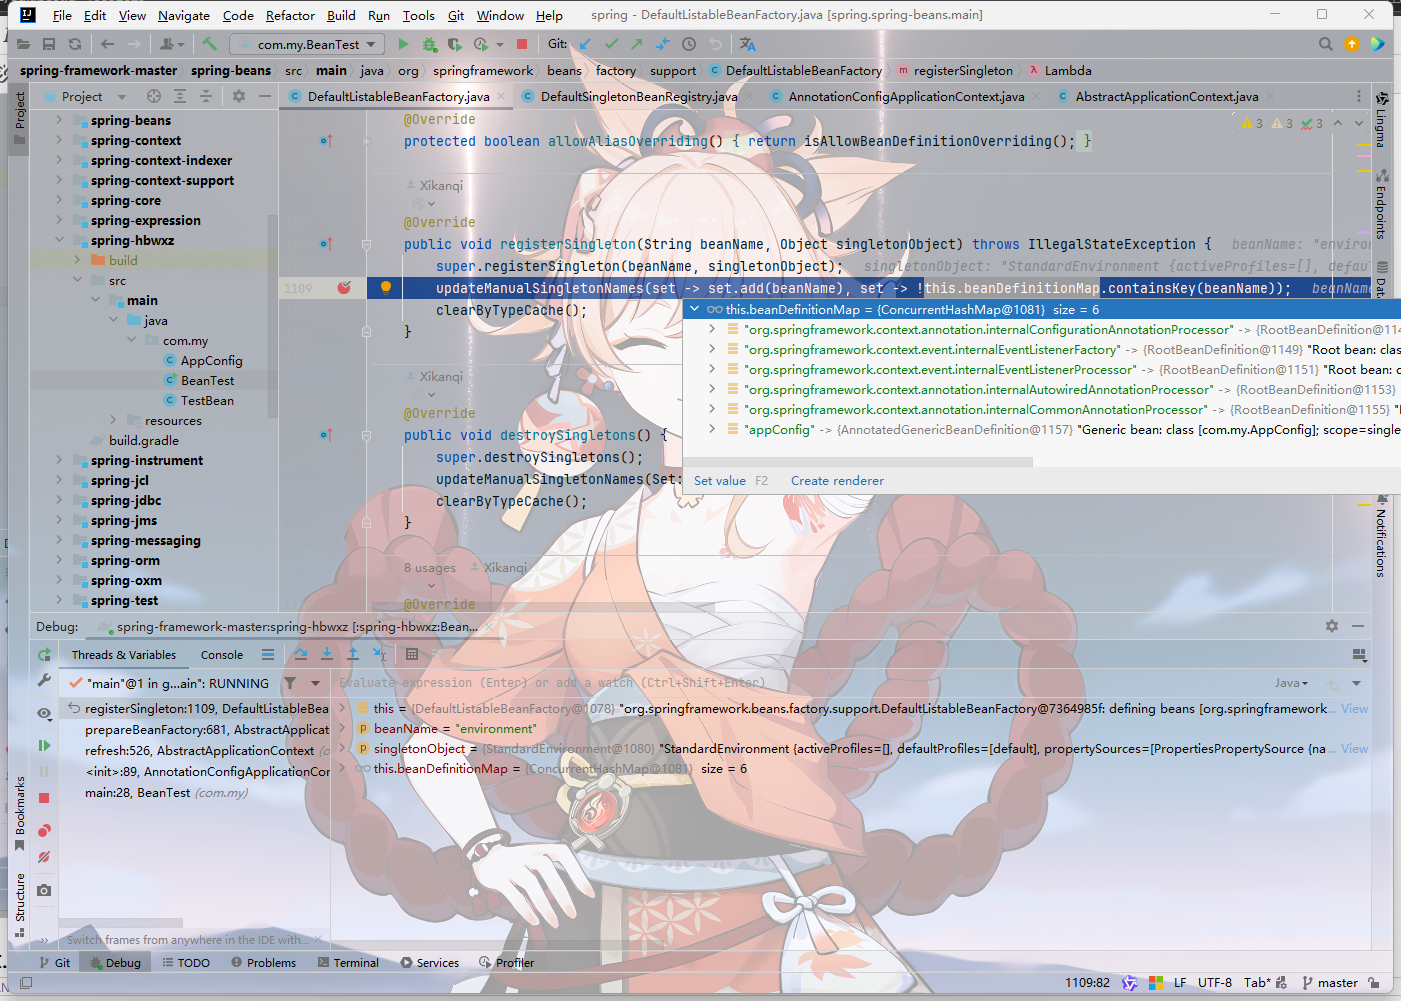The height and width of the screenshot is (1001, 1401).
Task: Expand the "appConfig" entry in the map popup
Action: point(711,429)
